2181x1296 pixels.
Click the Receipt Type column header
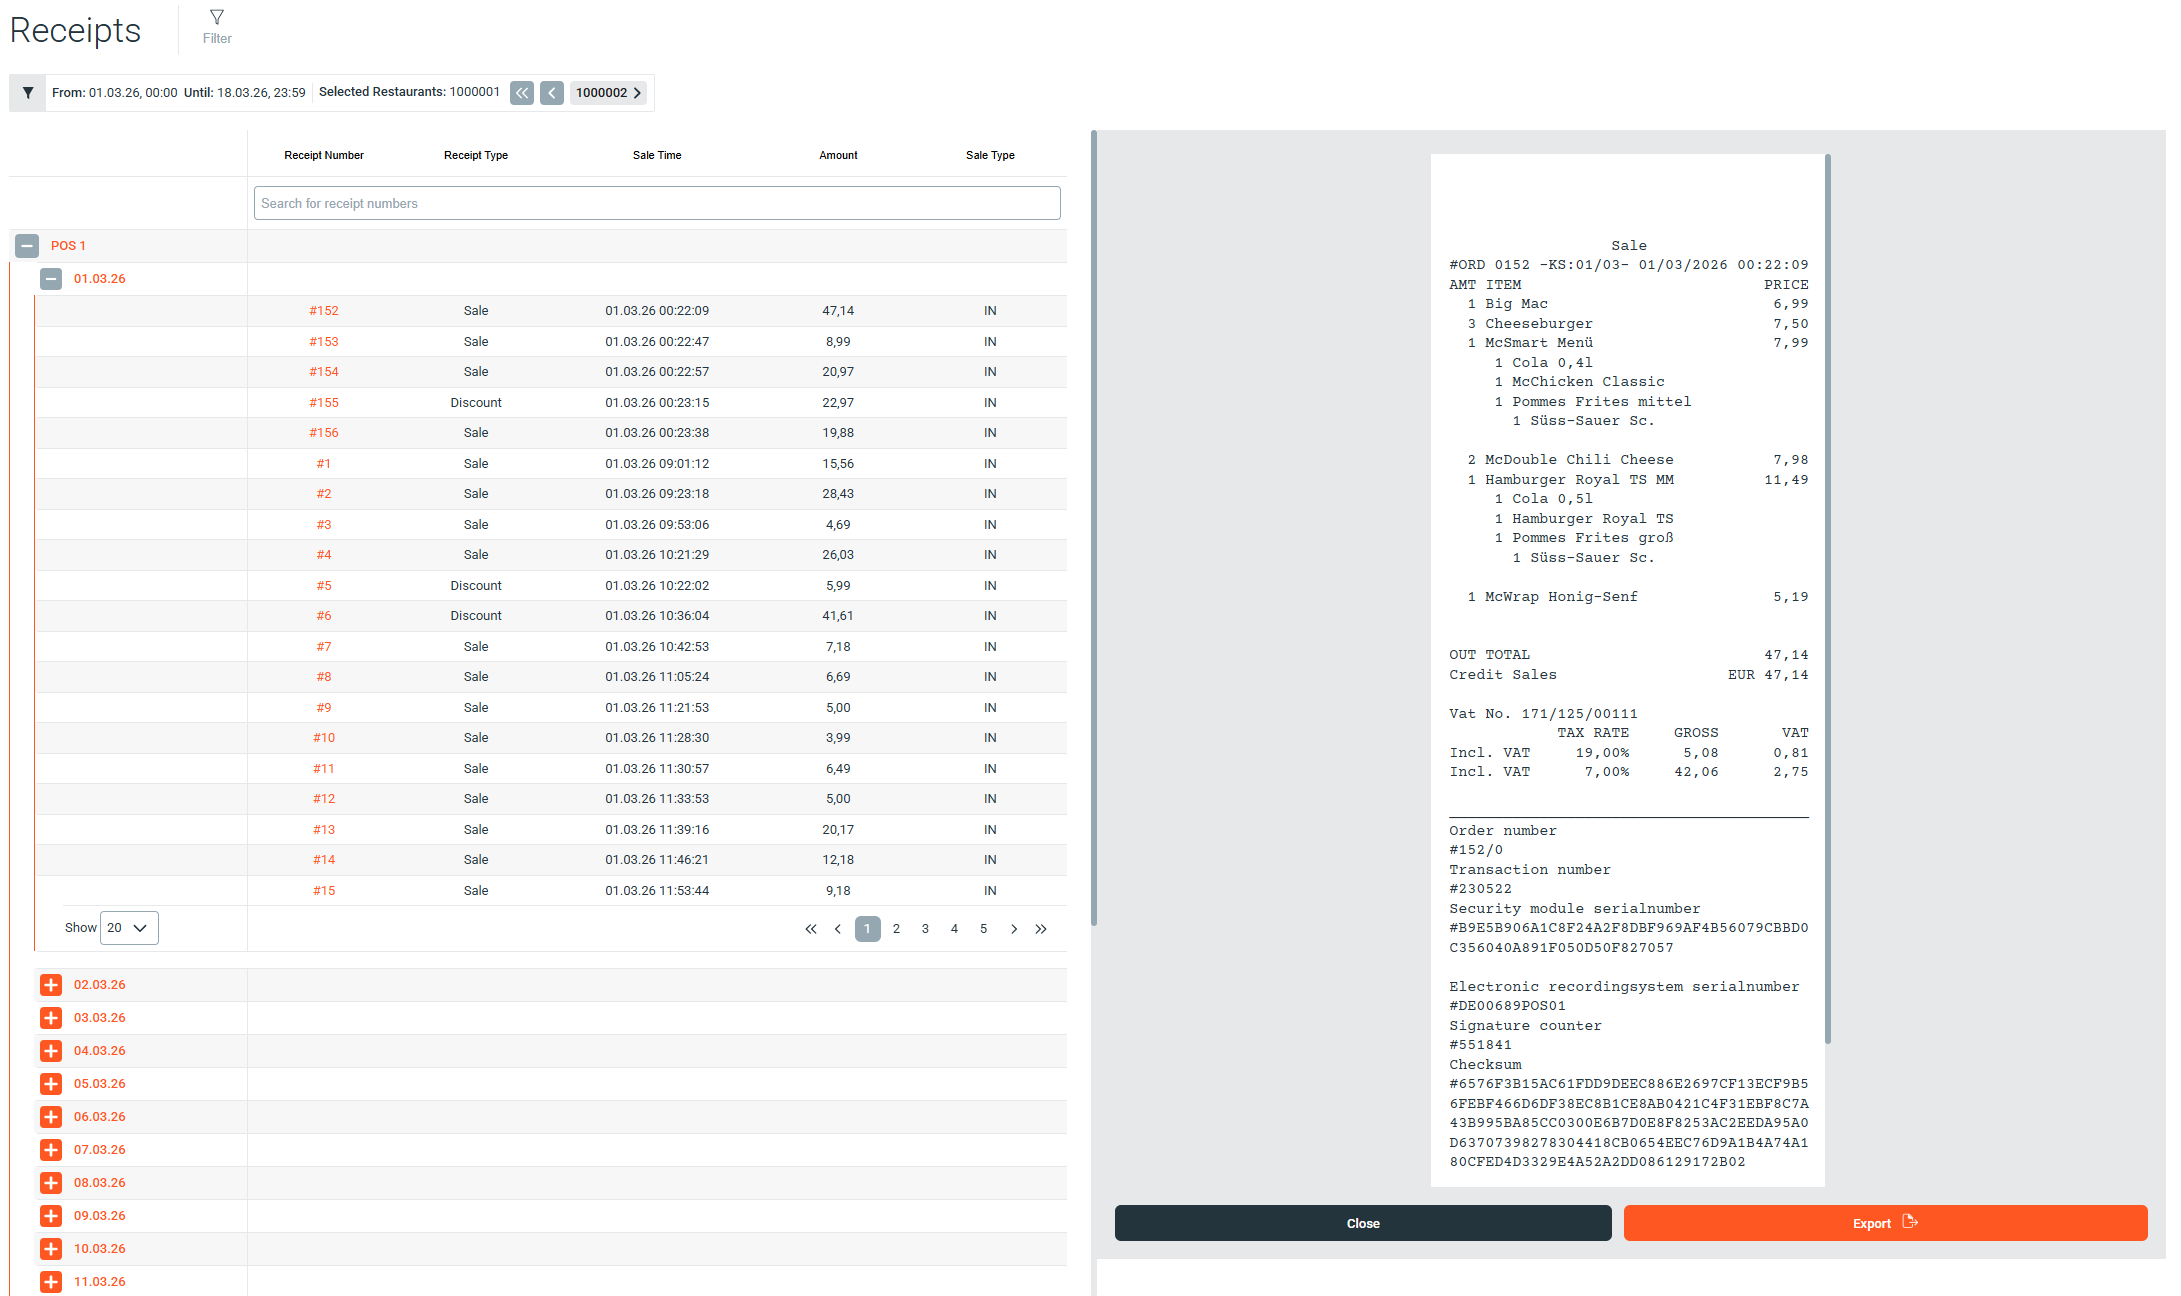pyautogui.click(x=476, y=155)
